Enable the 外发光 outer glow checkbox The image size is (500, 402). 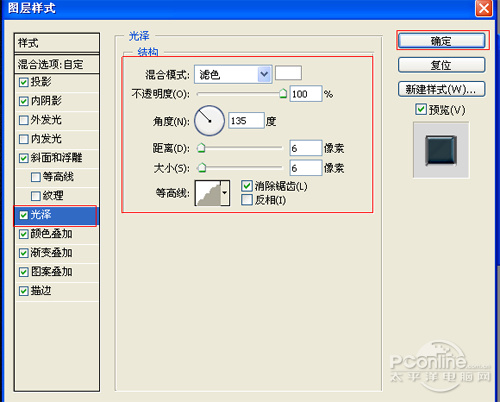click(x=23, y=120)
